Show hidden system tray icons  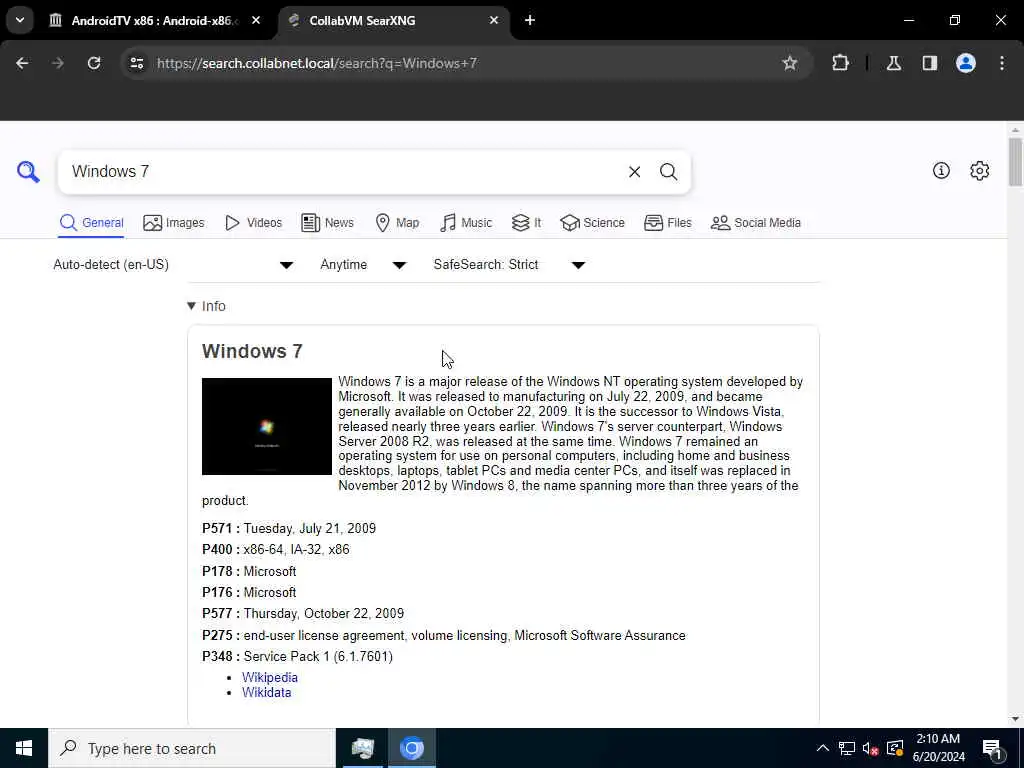click(822, 748)
